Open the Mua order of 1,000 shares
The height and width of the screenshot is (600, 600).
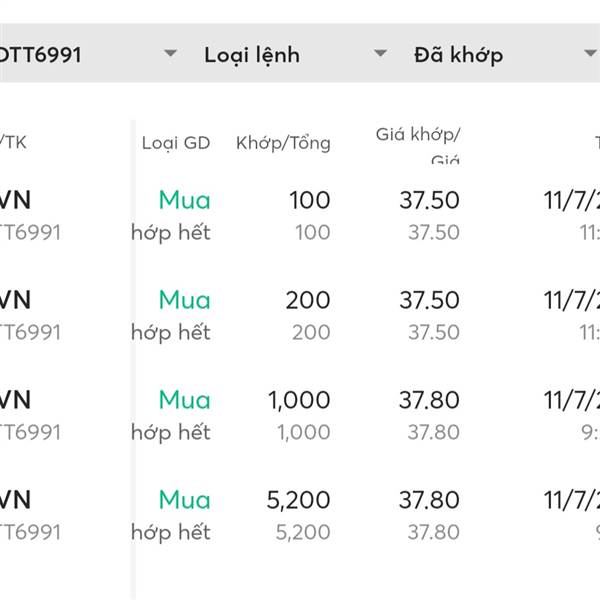click(185, 400)
